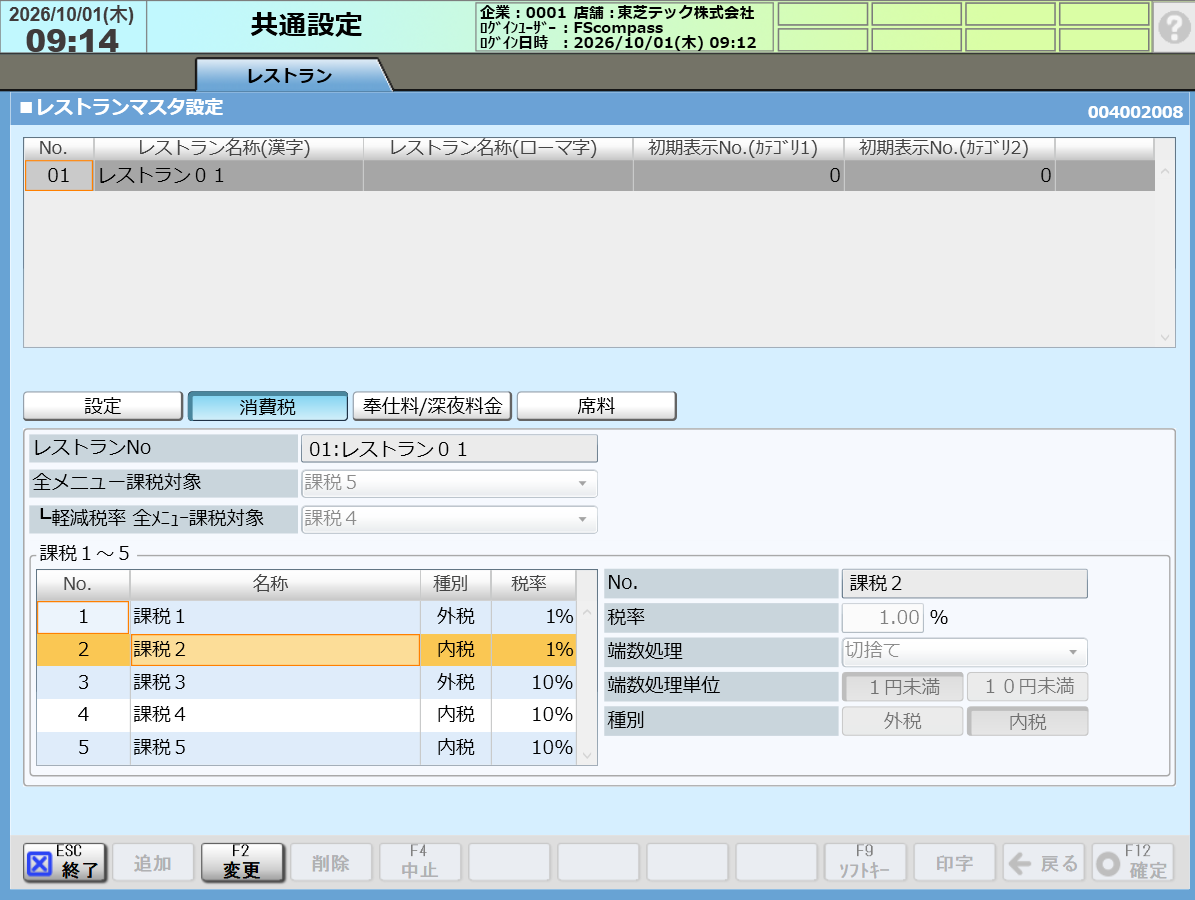Click the 外税 type cell of 課税1
This screenshot has width=1195, height=900.
tap(456, 617)
